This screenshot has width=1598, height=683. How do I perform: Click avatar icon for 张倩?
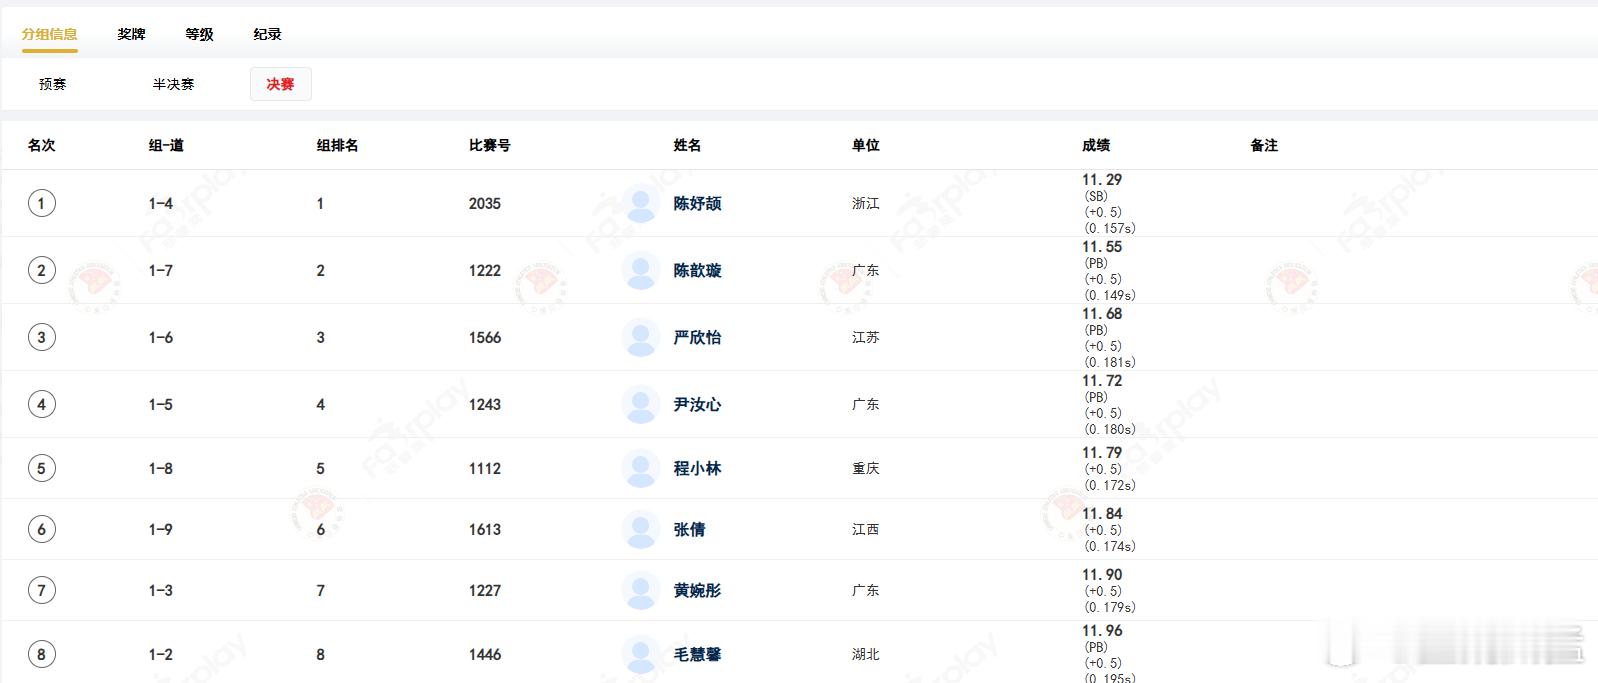[x=640, y=529]
